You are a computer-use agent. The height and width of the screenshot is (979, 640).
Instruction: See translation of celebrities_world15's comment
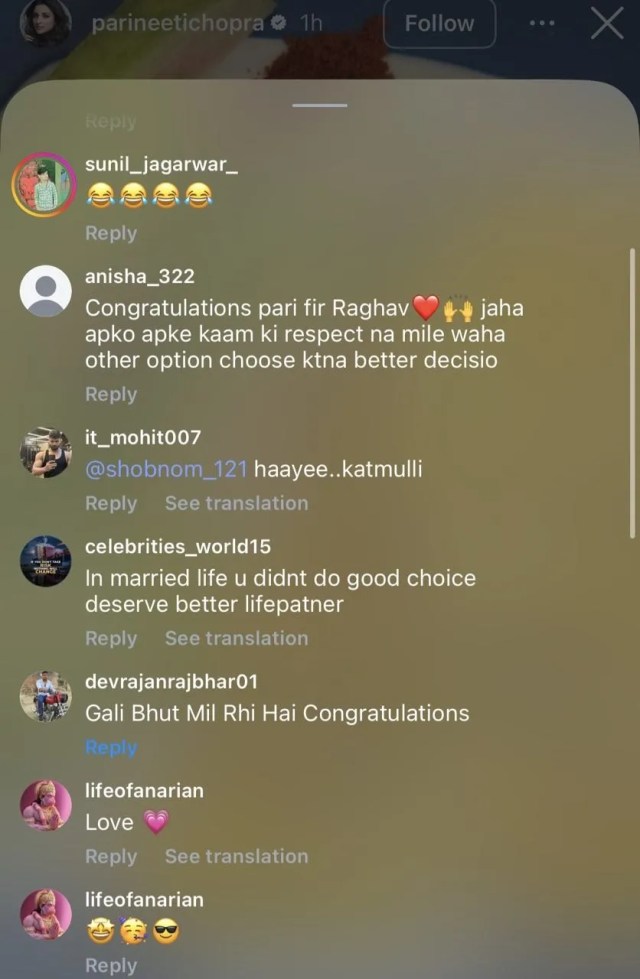(236, 638)
